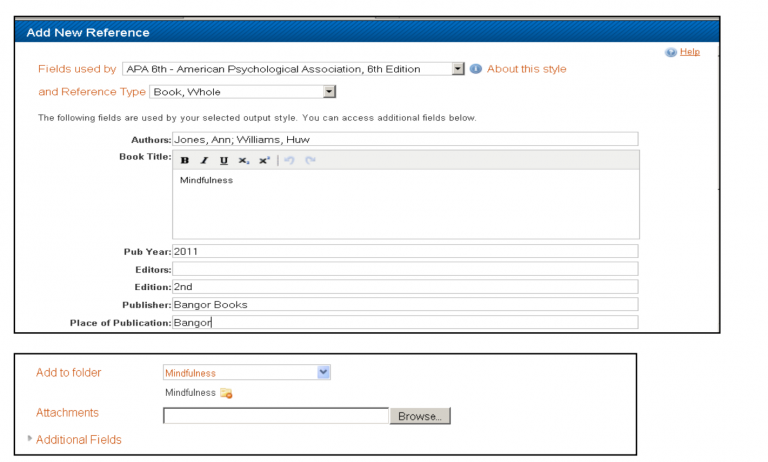Open the Help link
Viewport: 768px width, 462px height.
pos(690,52)
